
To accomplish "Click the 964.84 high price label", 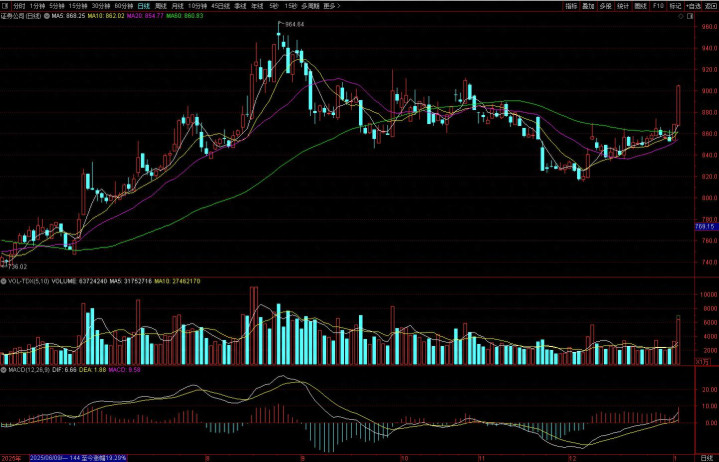I will (x=294, y=23).
